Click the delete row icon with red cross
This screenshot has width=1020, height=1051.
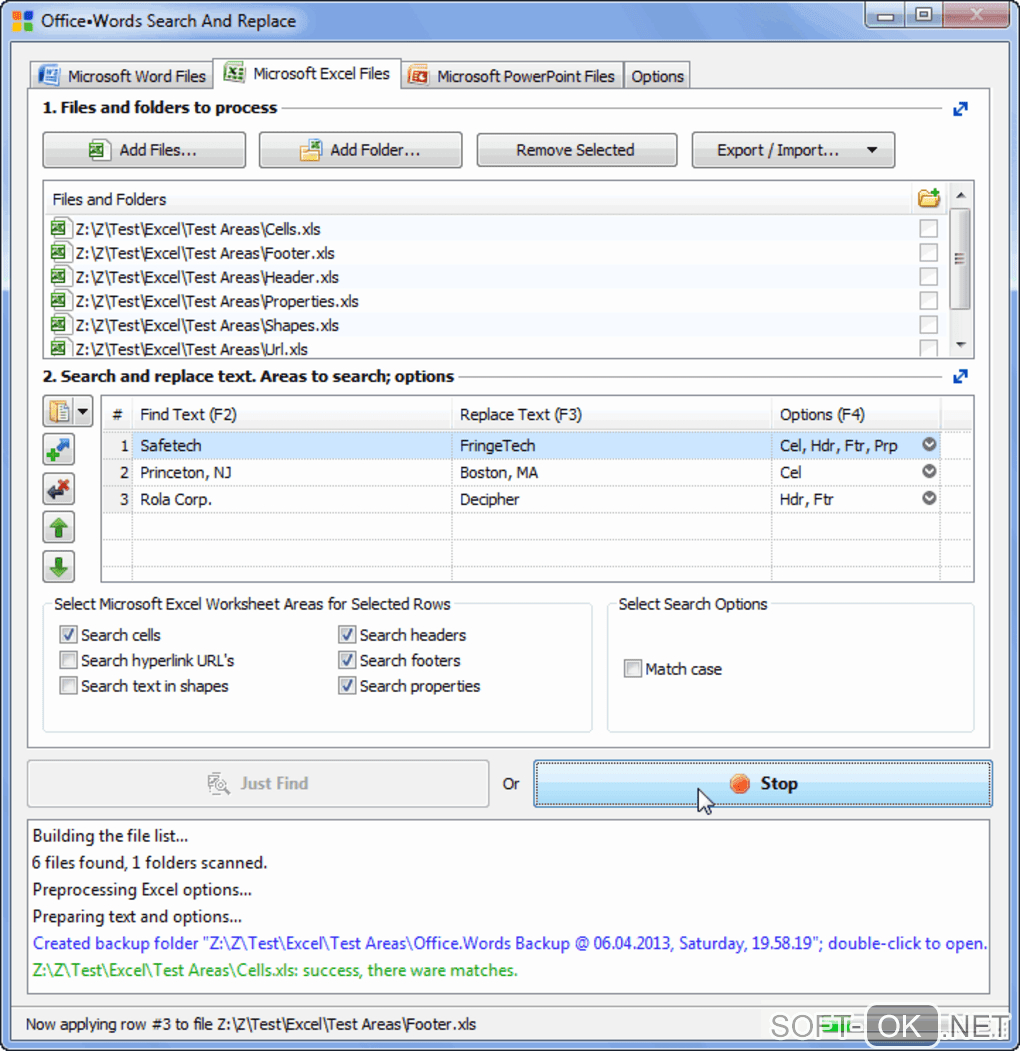(59, 489)
